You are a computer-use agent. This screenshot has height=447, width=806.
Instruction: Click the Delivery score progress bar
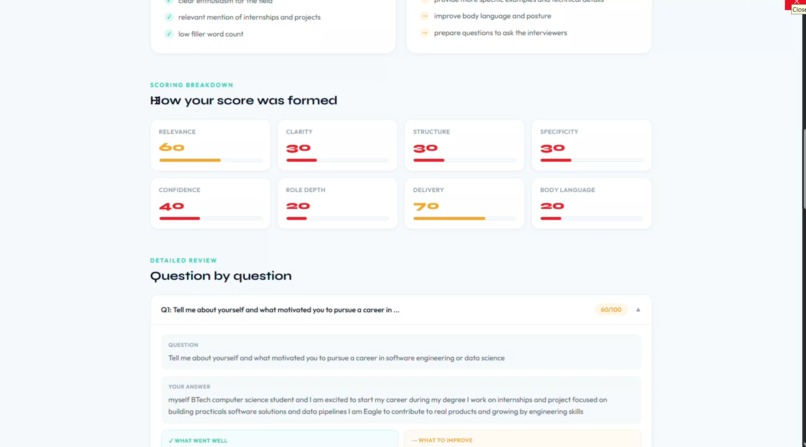click(464, 218)
